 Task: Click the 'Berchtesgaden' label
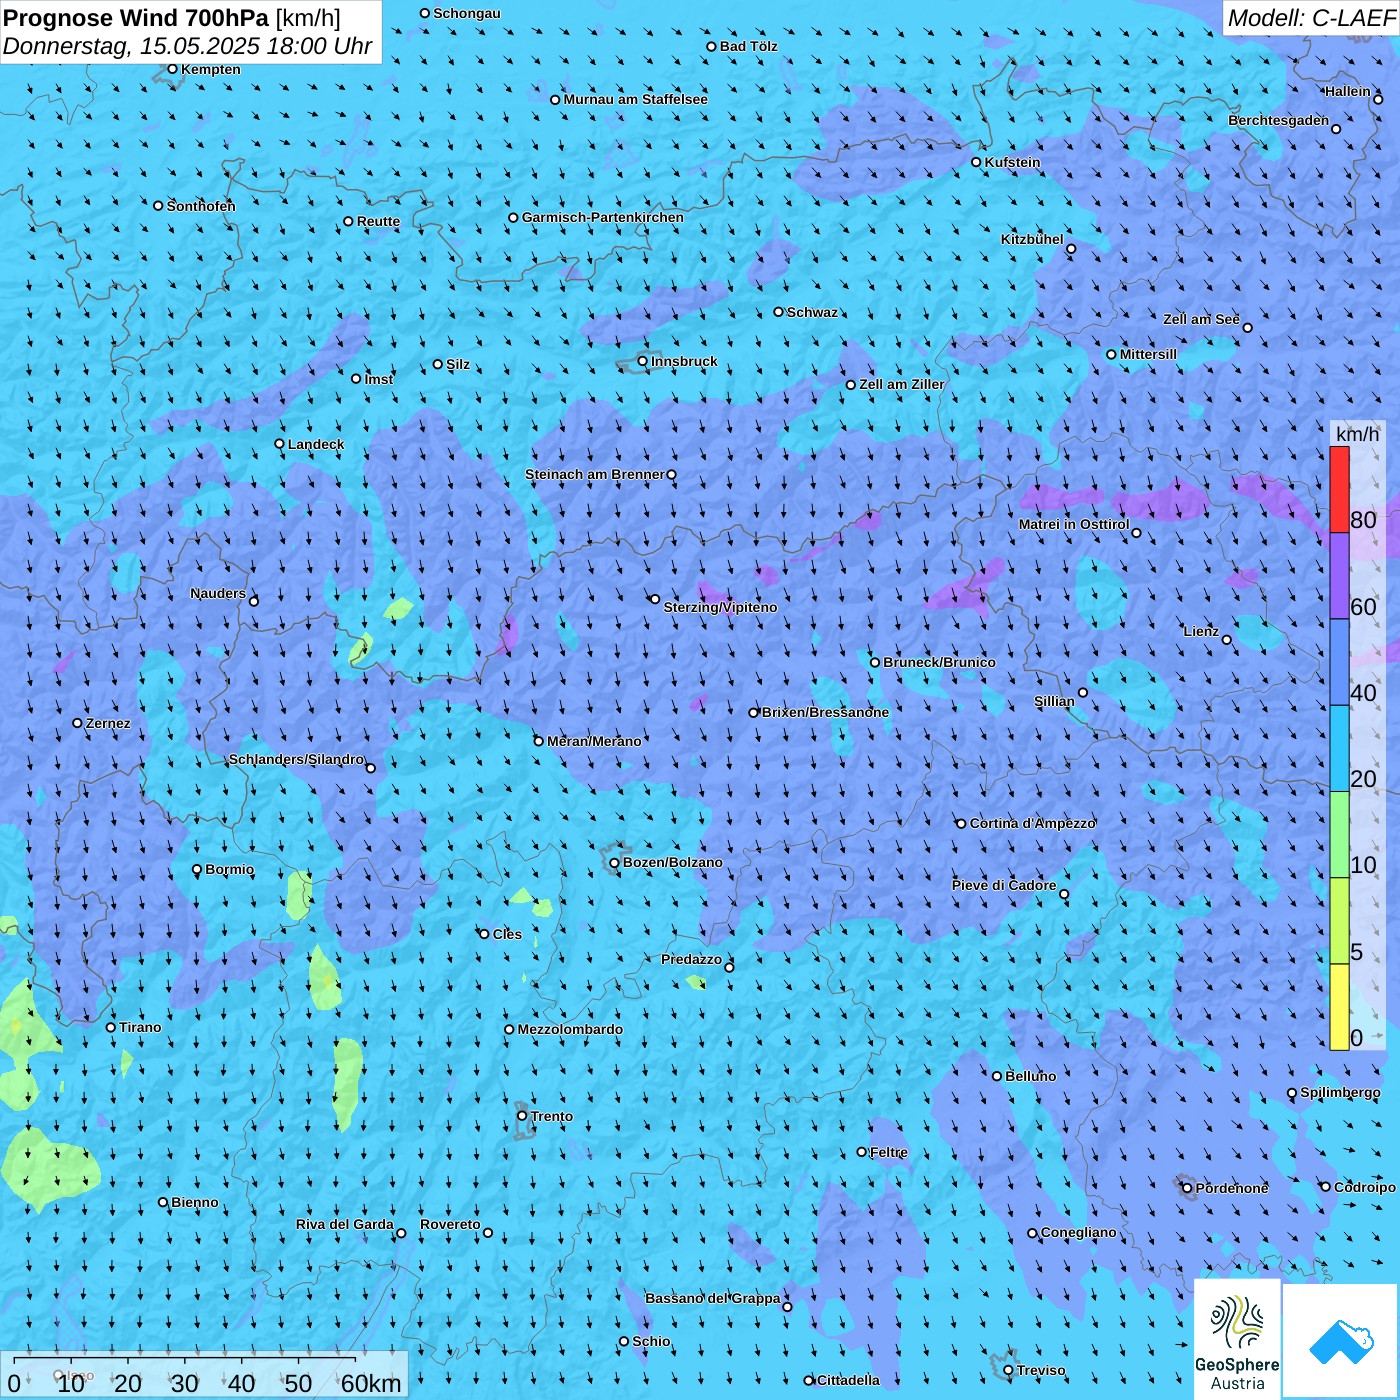[1279, 120]
